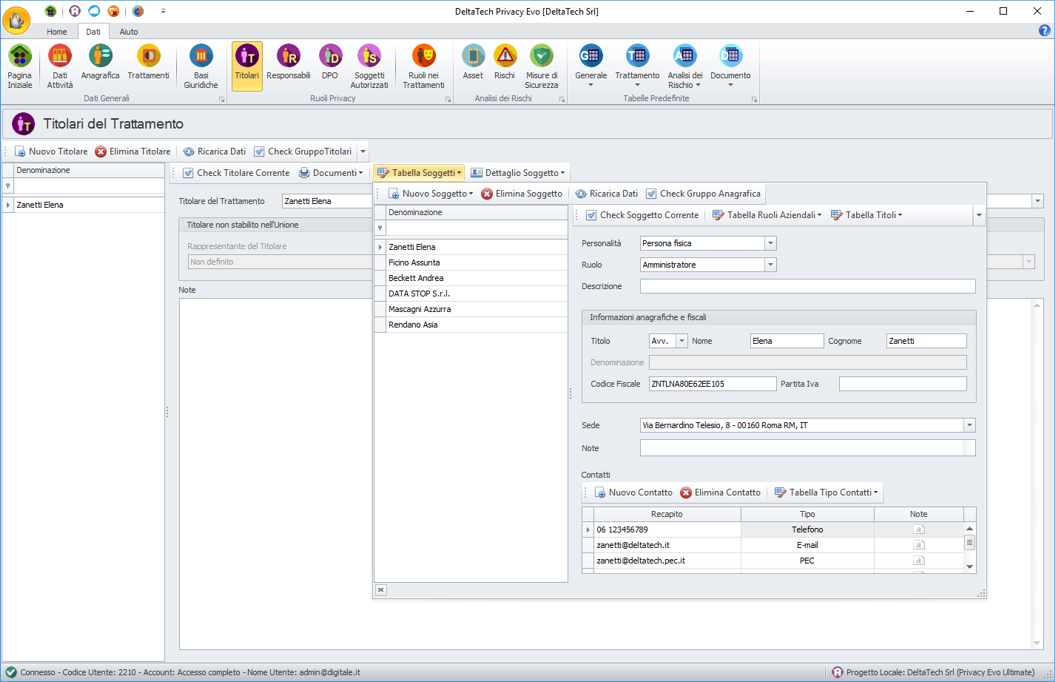Open the Responsabili ribbon icon
This screenshot has height=682, width=1055.
pos(288,62)
